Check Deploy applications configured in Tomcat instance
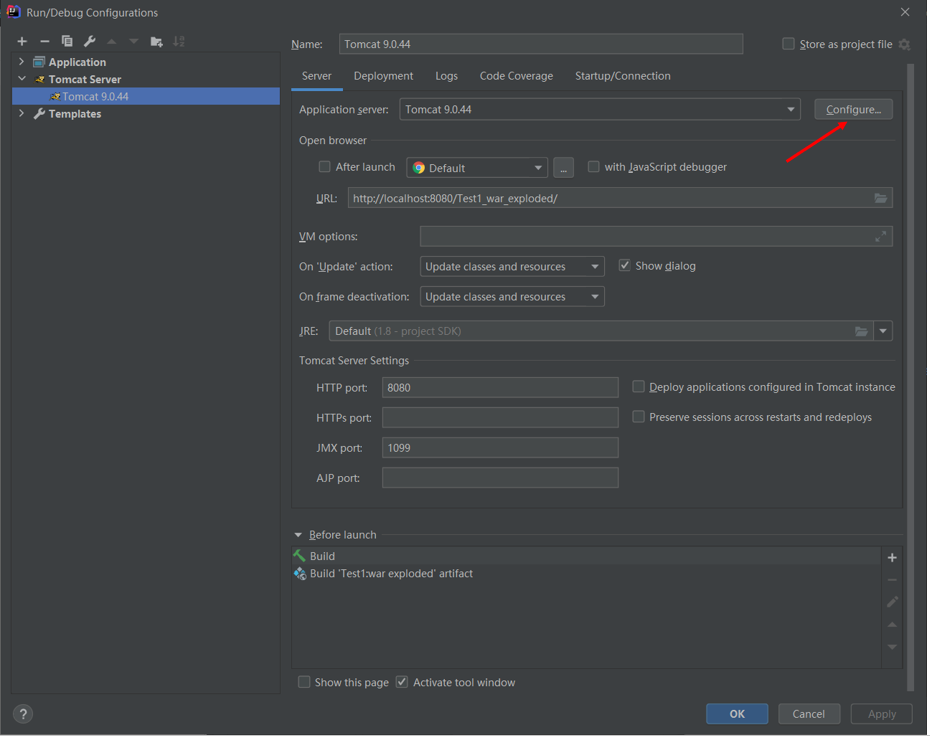This screenshot has height=736, width=930. tap(638, 387)
